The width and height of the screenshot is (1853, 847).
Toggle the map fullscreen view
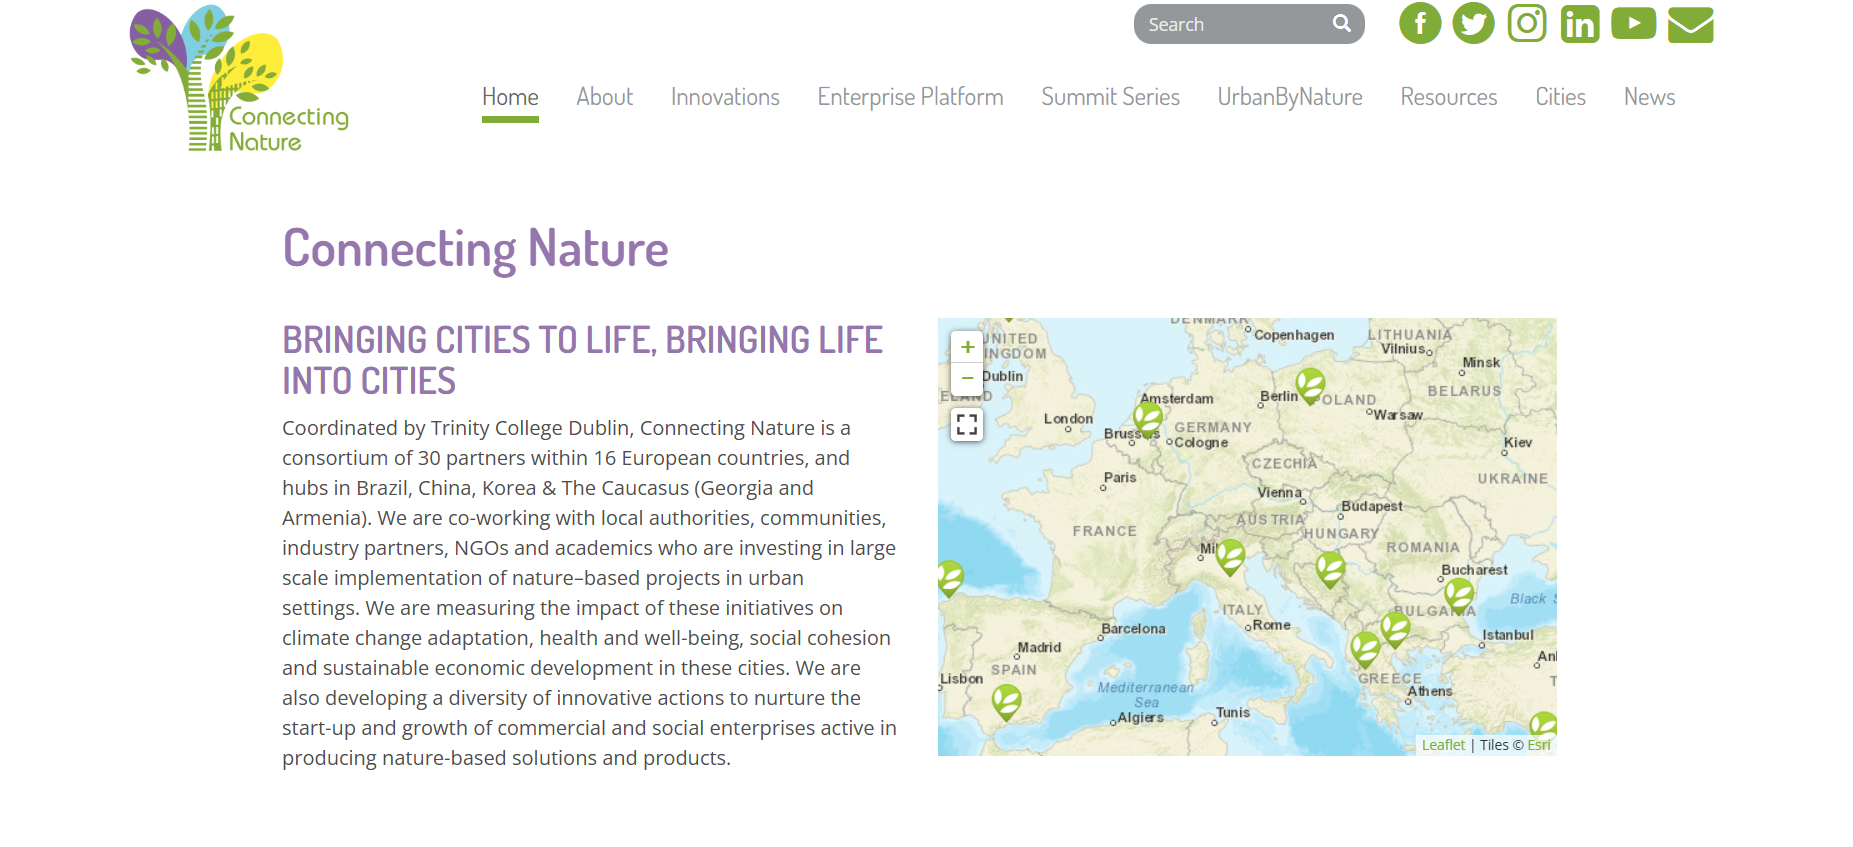pyautogui.click(x=967, y=425)
